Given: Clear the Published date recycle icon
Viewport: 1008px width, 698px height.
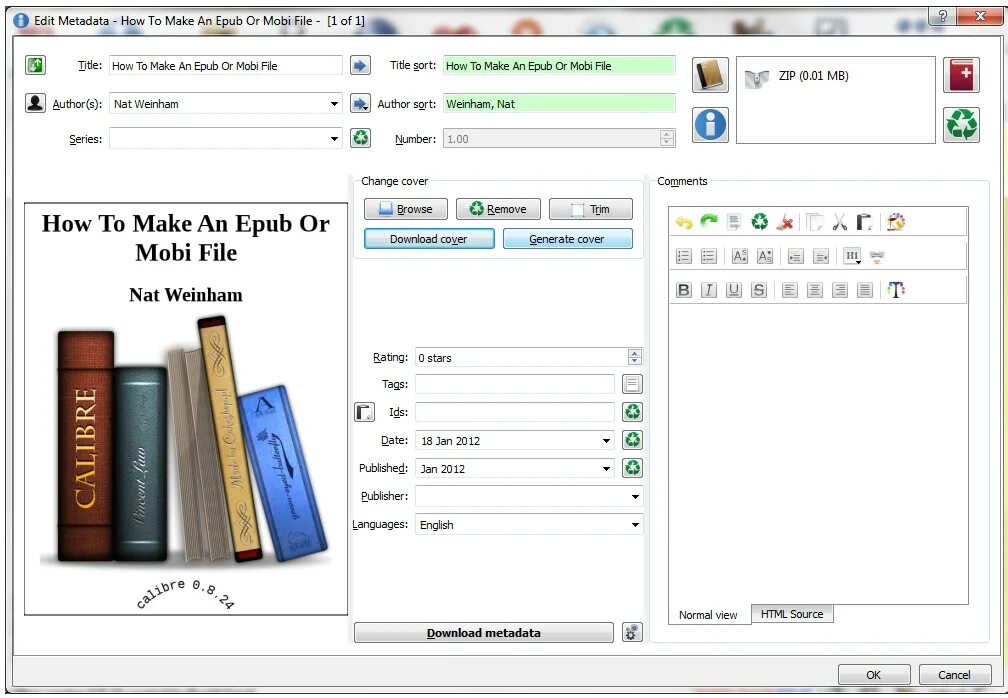Looking at the screenshot, I should (x=633, y=468).
